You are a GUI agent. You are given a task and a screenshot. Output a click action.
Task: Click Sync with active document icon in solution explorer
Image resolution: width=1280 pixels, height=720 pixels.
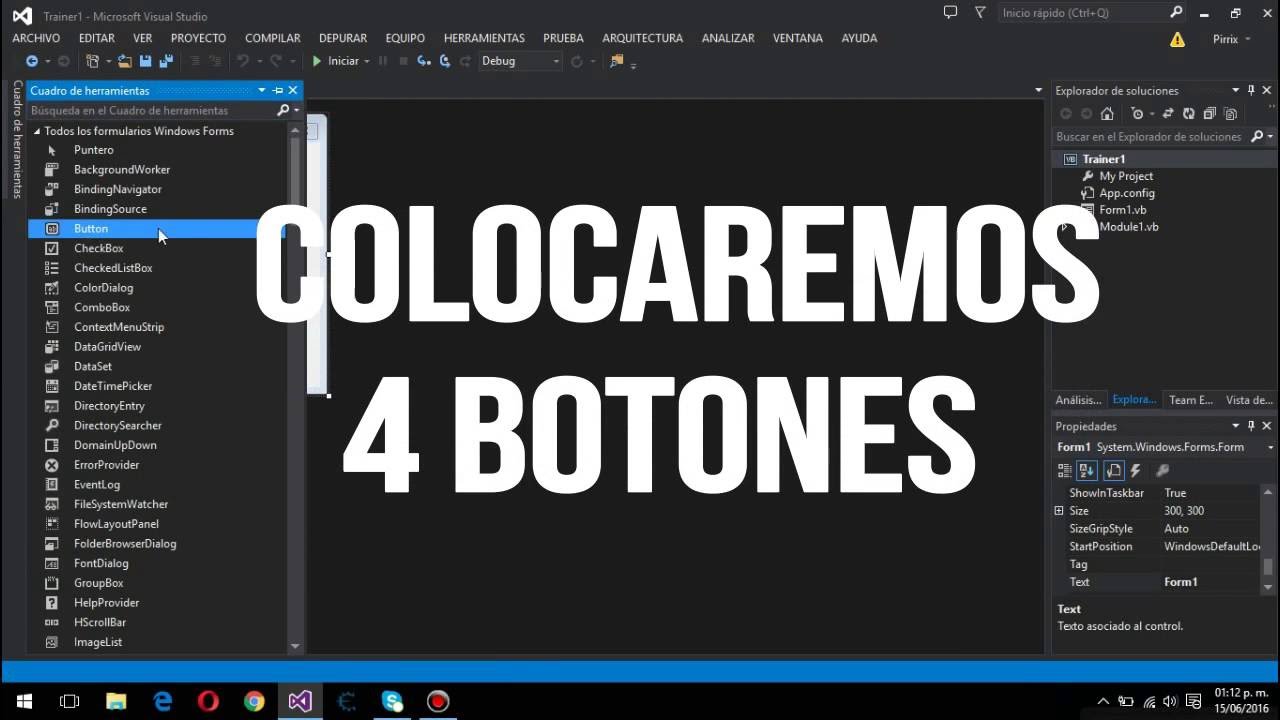coord(1168,114)
